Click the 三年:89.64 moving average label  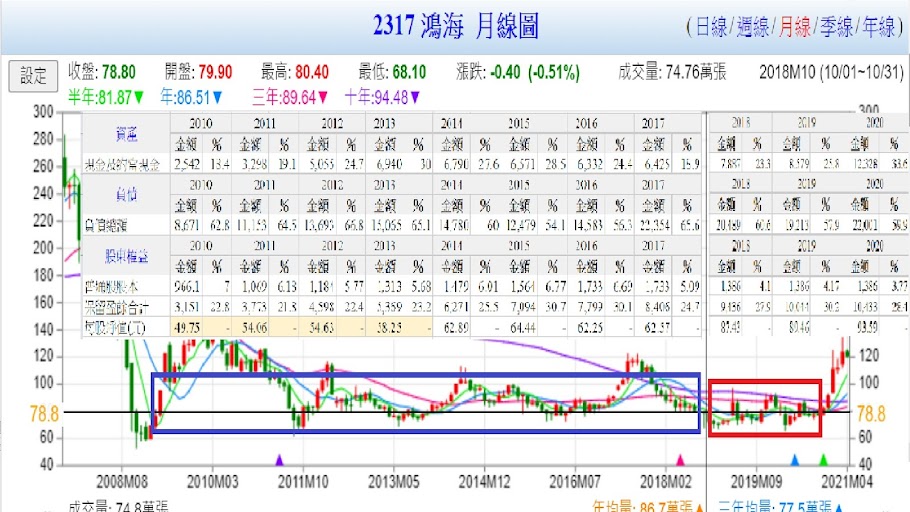tap(290, 98)
